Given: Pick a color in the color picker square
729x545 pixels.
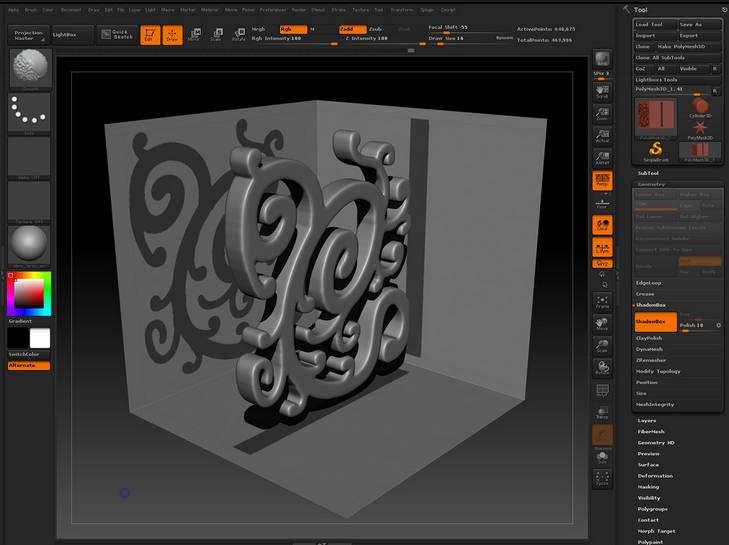Looking at the screenshot, I should point(29,293).
